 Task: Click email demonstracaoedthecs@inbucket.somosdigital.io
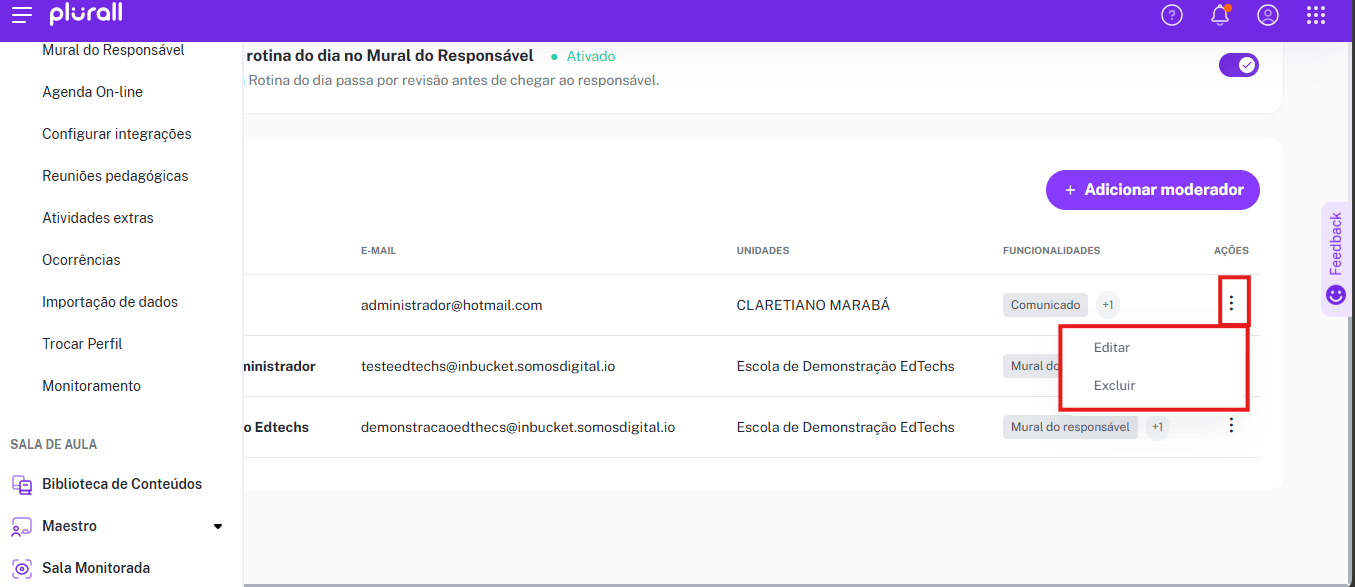(518, 427)
